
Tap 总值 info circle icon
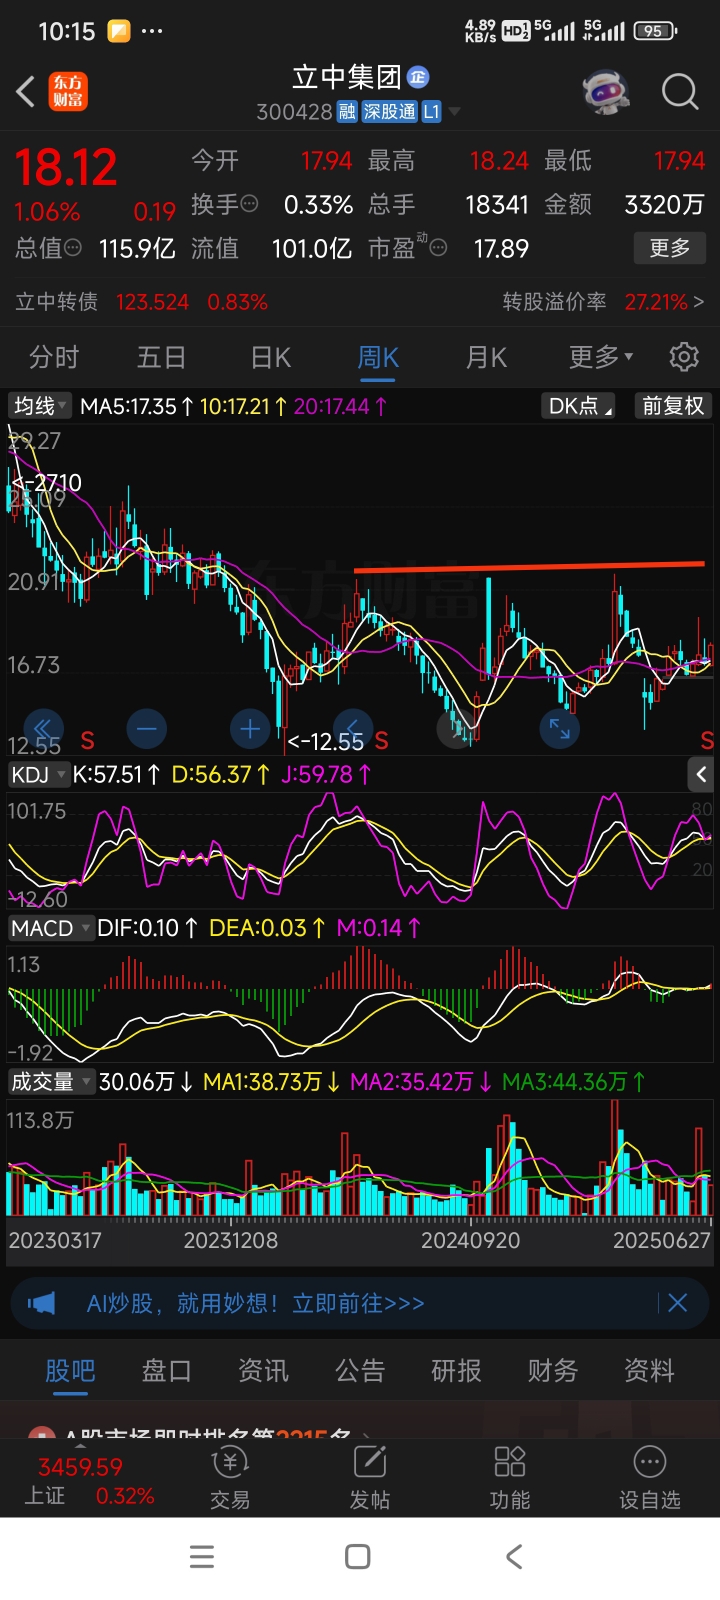(x=72, y=248)
